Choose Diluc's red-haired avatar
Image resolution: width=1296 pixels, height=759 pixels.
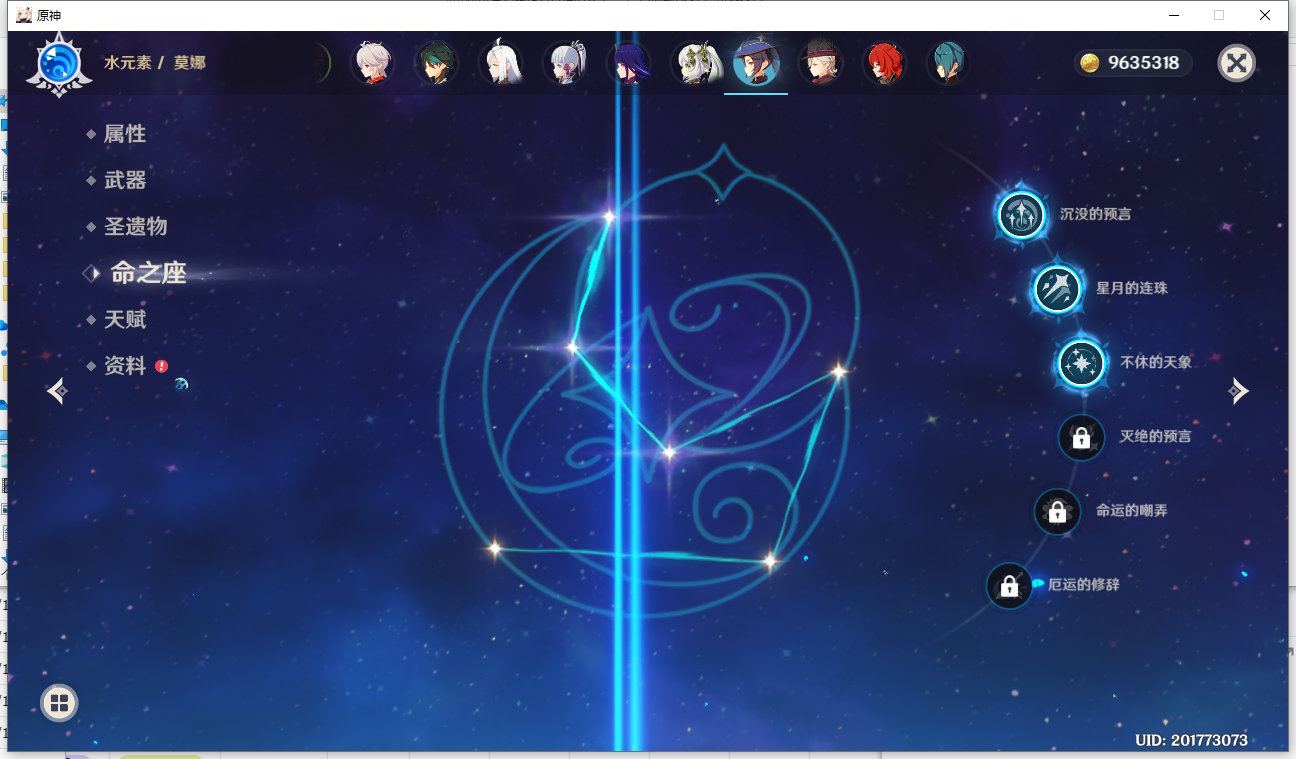884,63
